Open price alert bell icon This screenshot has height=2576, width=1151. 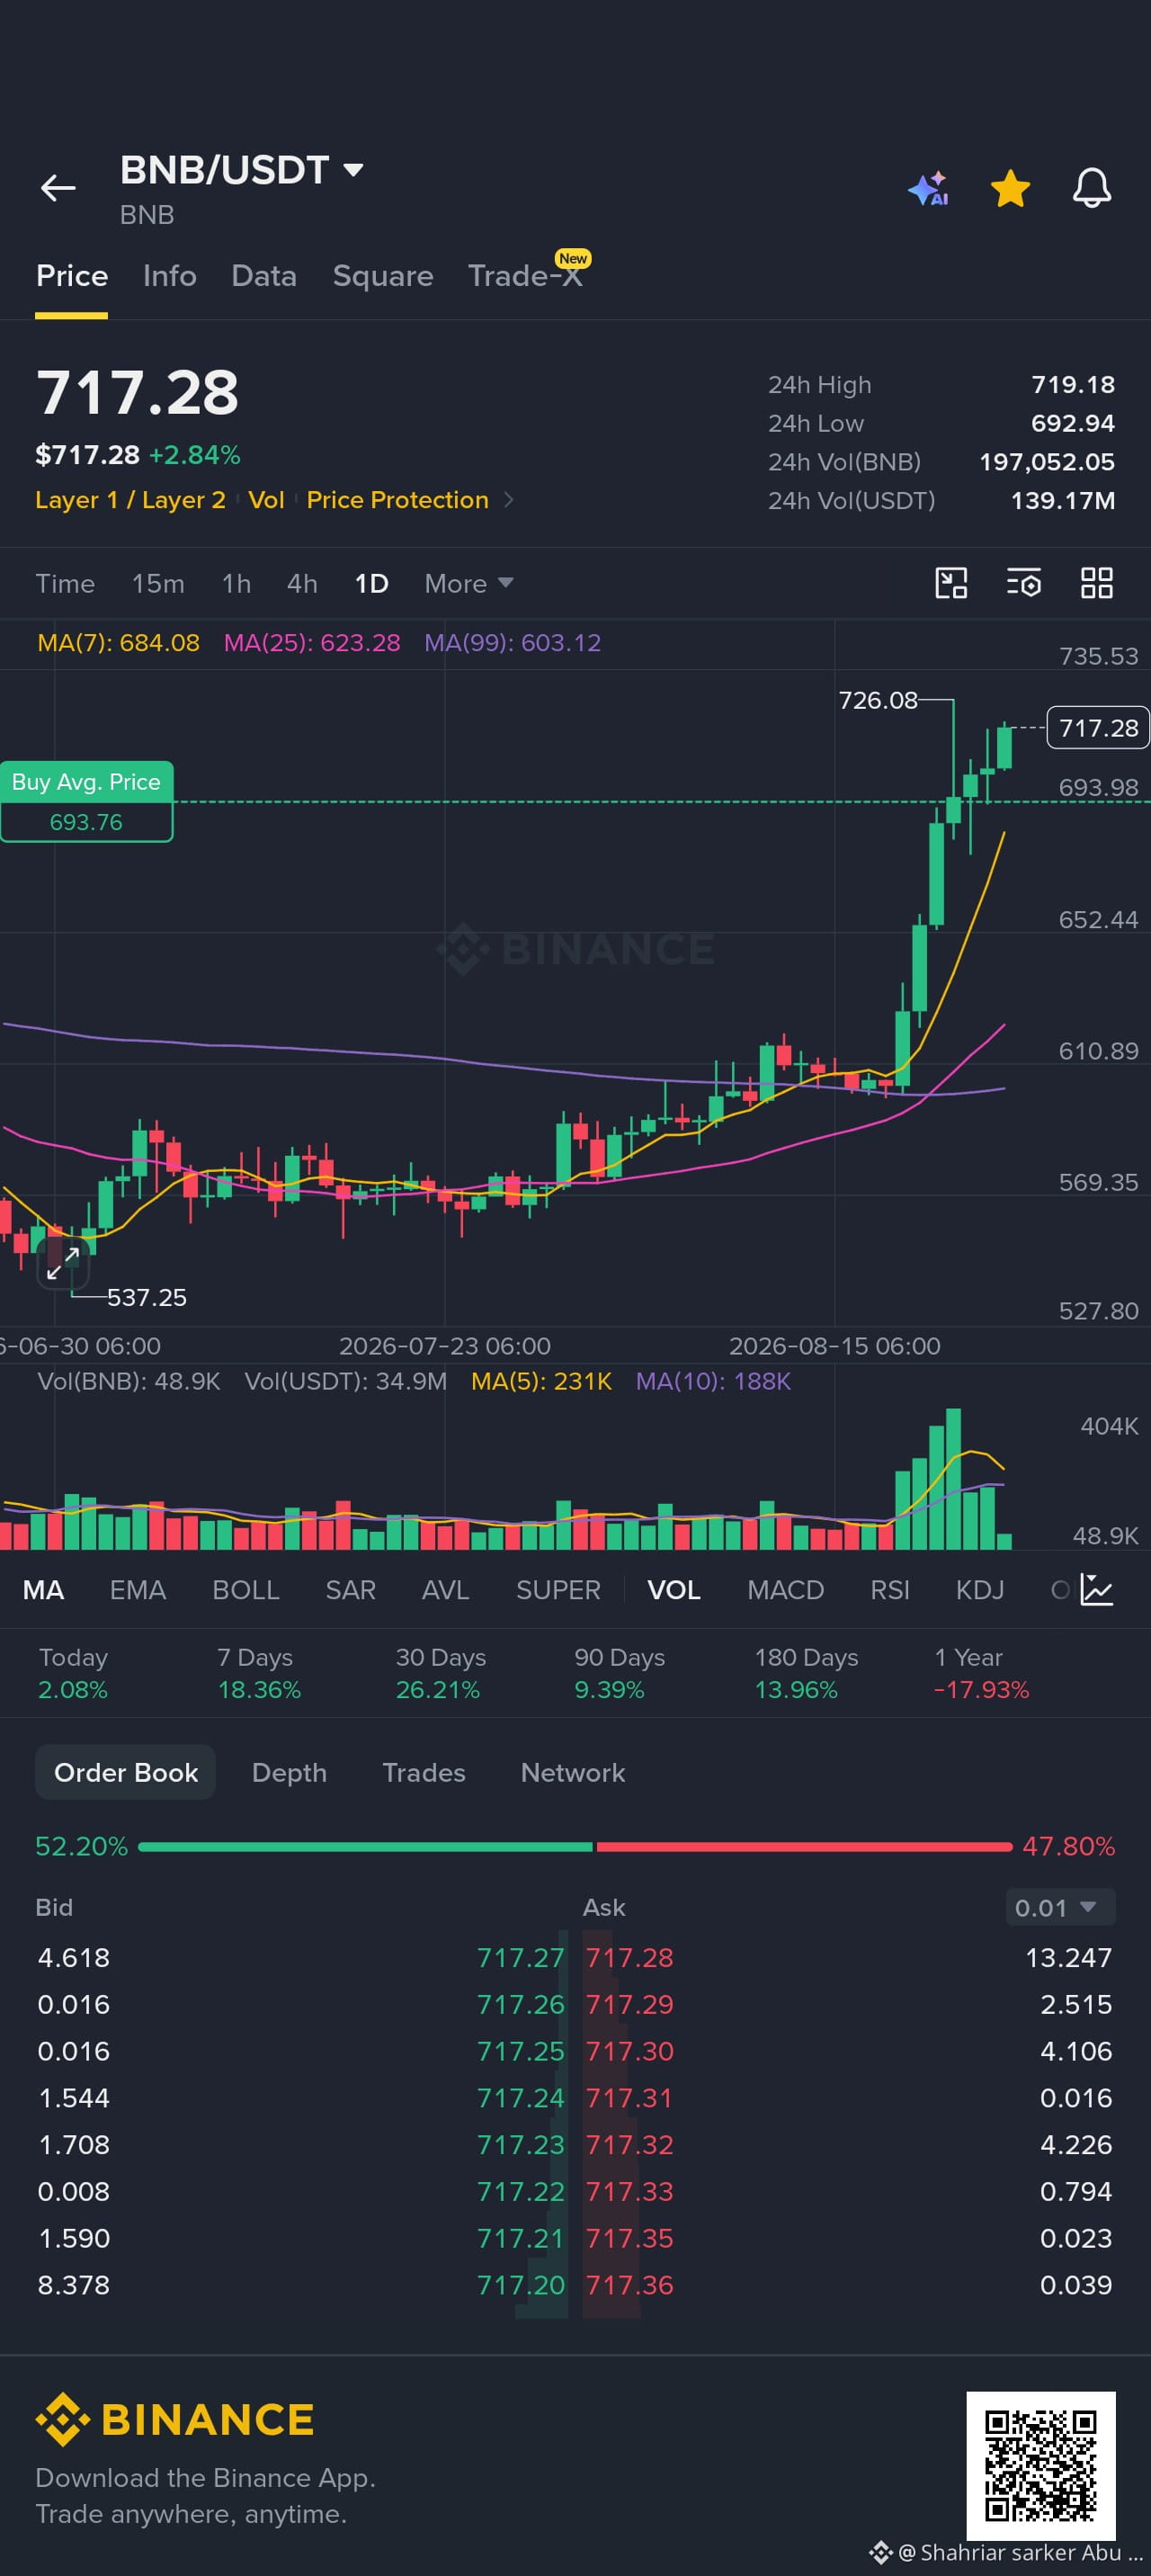tap(1092, 188)
